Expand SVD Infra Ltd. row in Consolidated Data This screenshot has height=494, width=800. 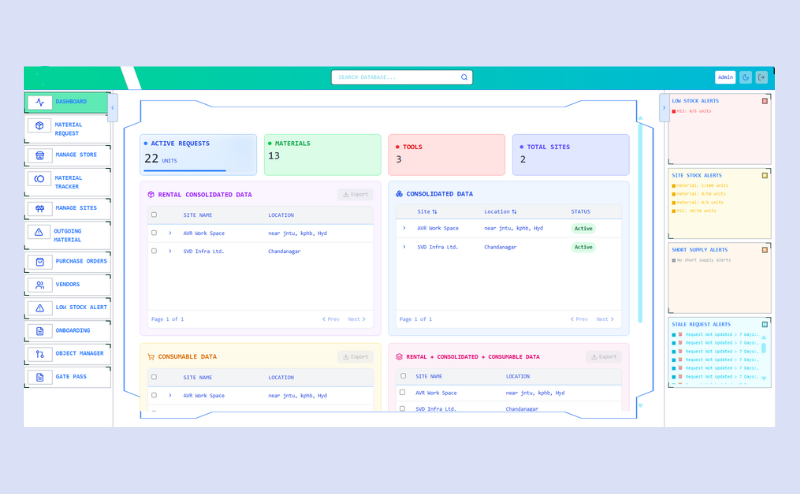point(404,247)
